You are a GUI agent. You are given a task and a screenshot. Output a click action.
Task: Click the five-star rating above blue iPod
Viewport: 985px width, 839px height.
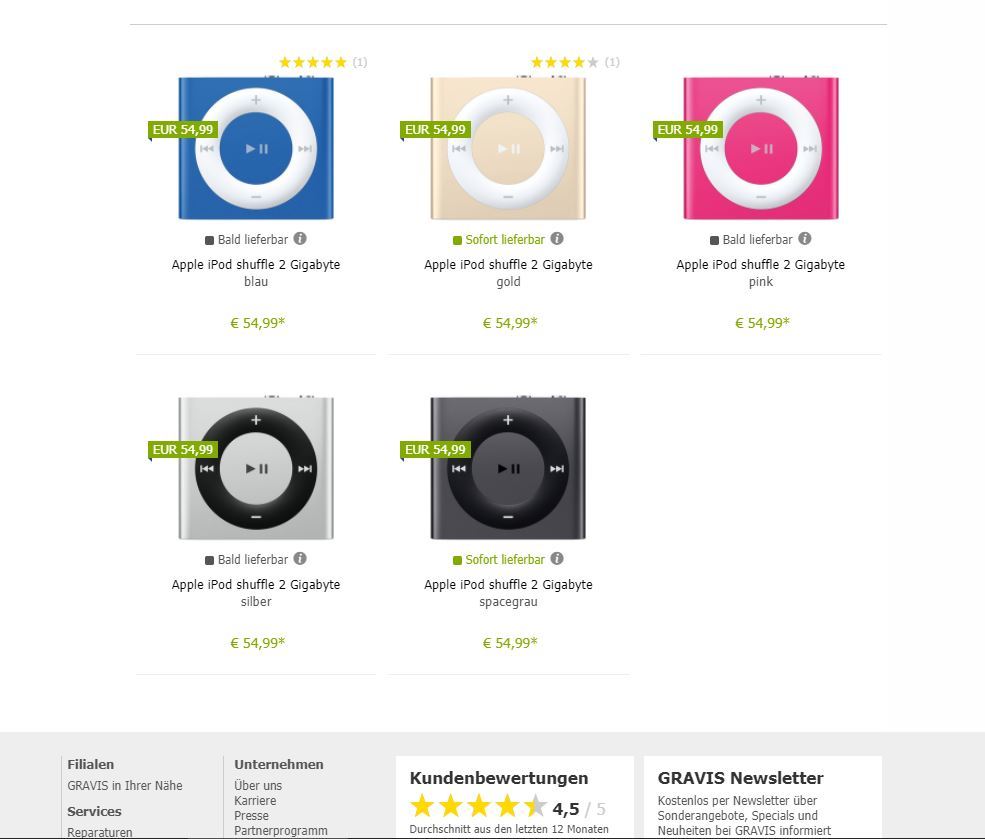[313, 62]
